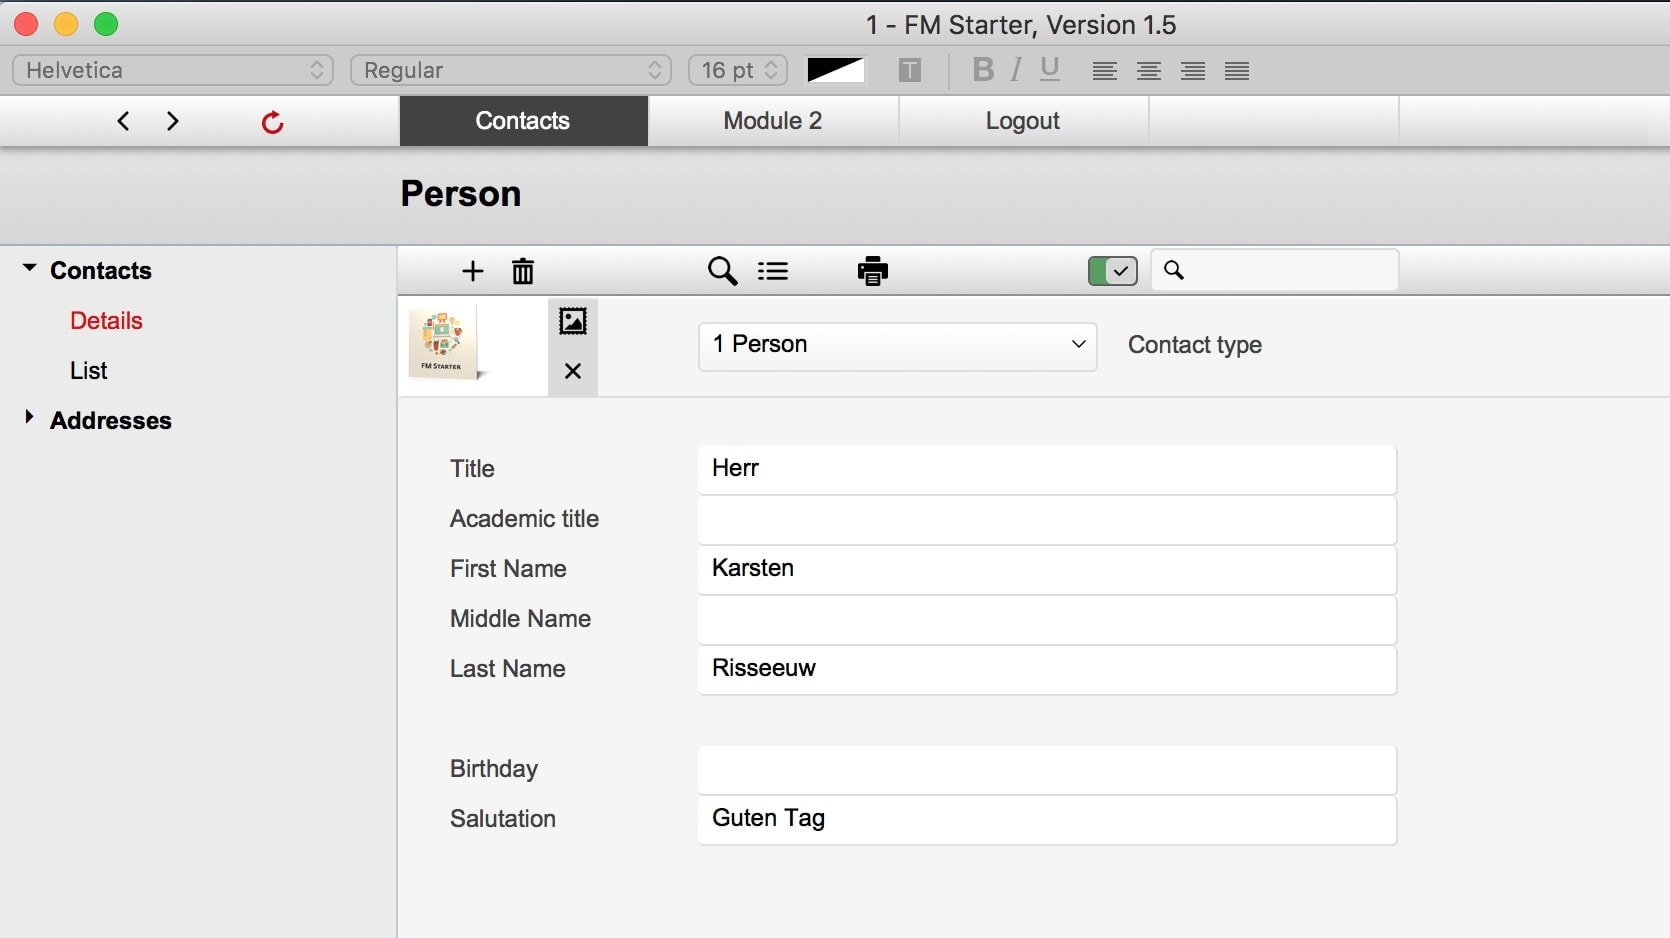Navigate back with the left arrow

pyautogui.click(x=123, y=121)
